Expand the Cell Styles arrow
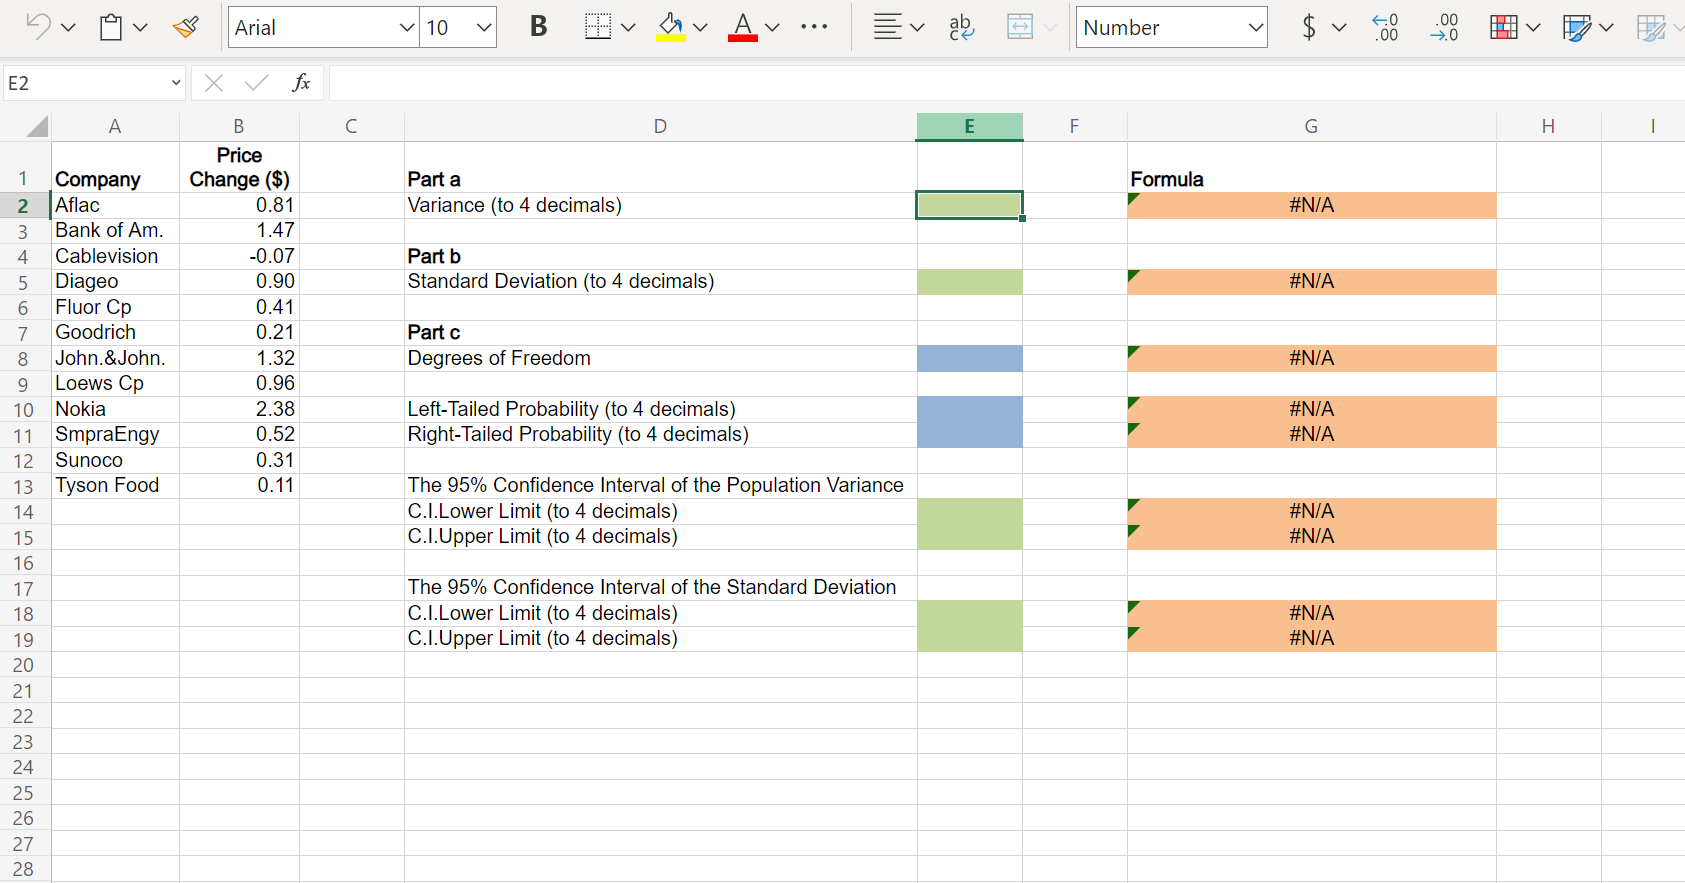This screenshot has width=1685, height=883. click(x=1606, y=28)
